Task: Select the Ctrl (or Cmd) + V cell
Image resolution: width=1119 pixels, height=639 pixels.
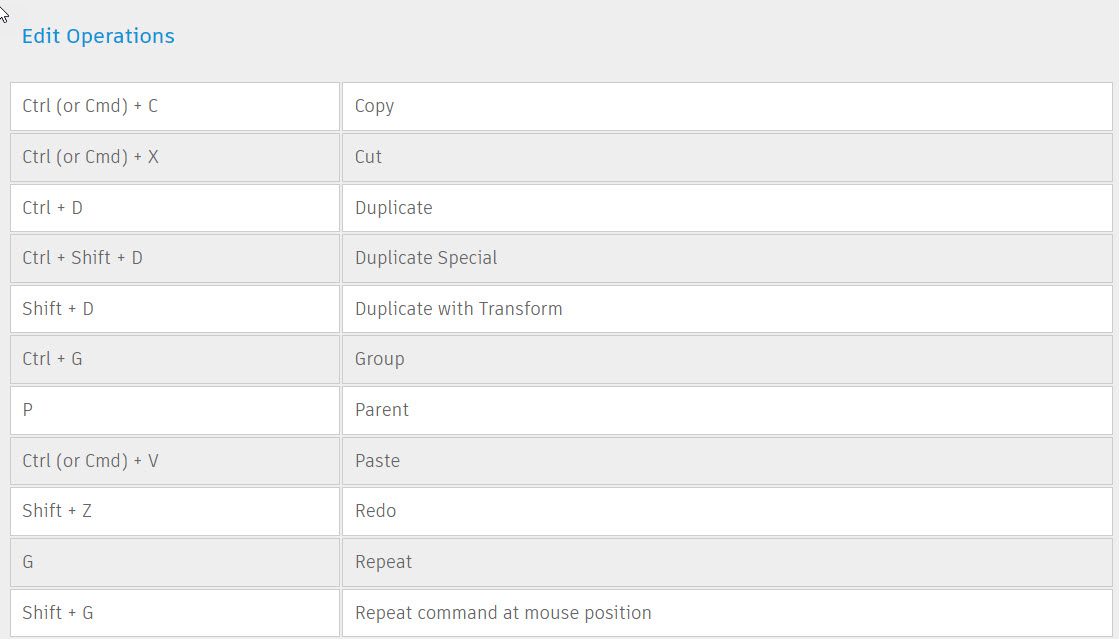Action: pos(175,461)
